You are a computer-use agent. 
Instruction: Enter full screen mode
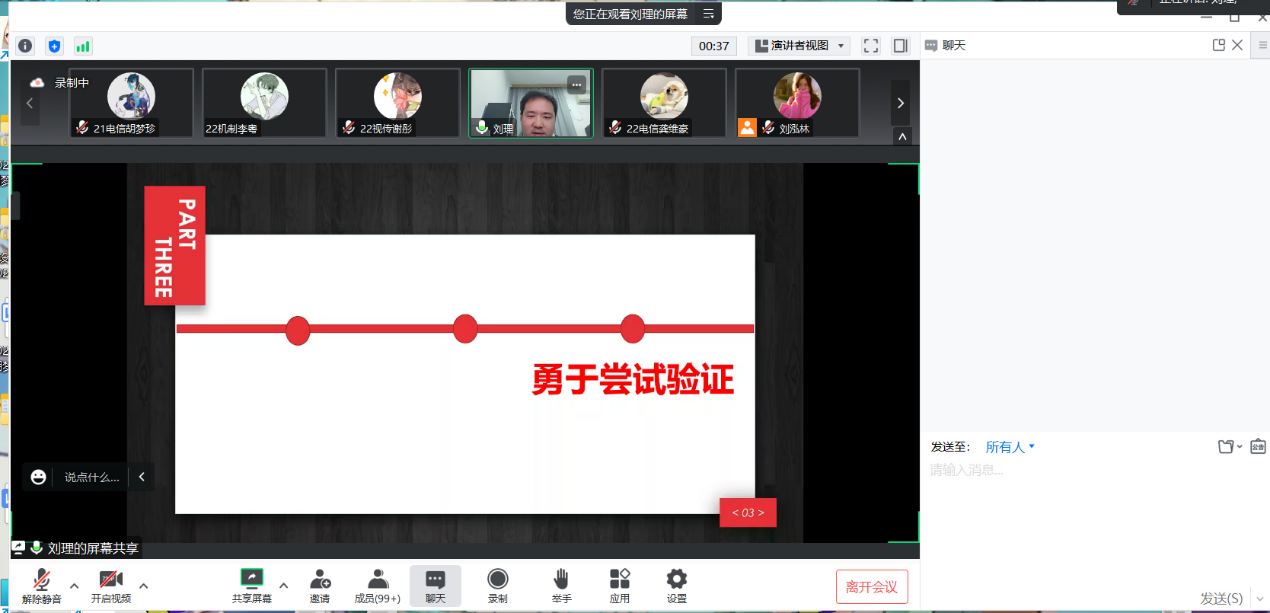coord(870,46)
